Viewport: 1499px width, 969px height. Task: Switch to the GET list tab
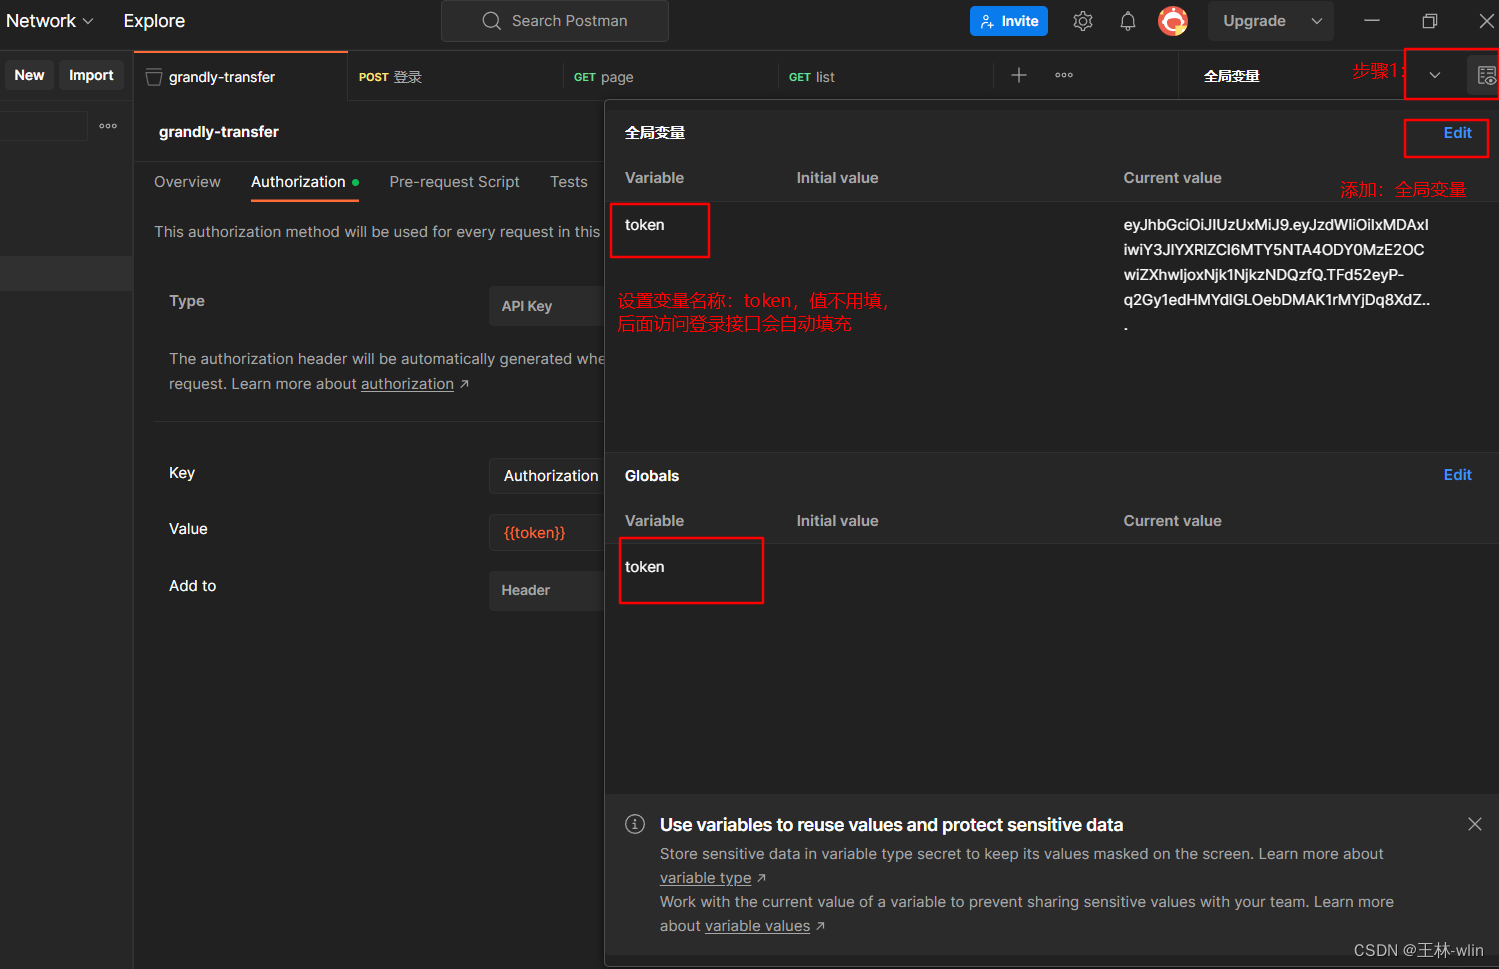point(885,77)
